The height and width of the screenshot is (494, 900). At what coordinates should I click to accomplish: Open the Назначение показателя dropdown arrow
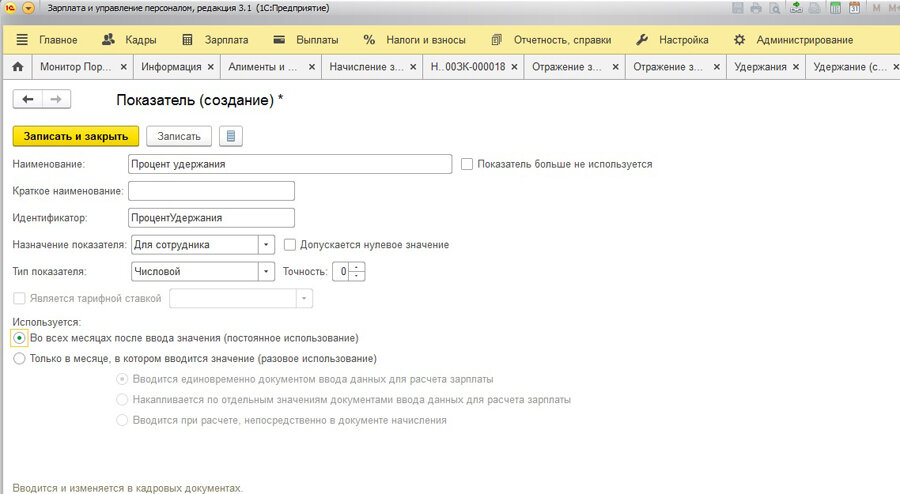pyautogui.click(x=266, y=245)
